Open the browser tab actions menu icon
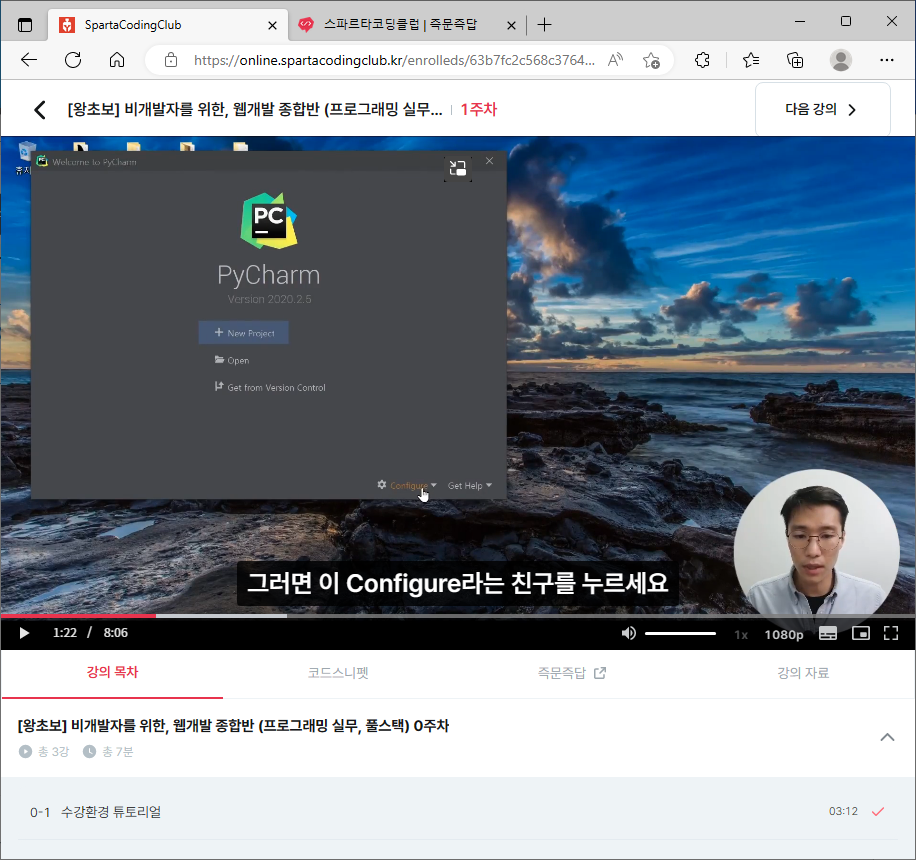The width and height of the screenshot is (916, 860). click(25, 25)
